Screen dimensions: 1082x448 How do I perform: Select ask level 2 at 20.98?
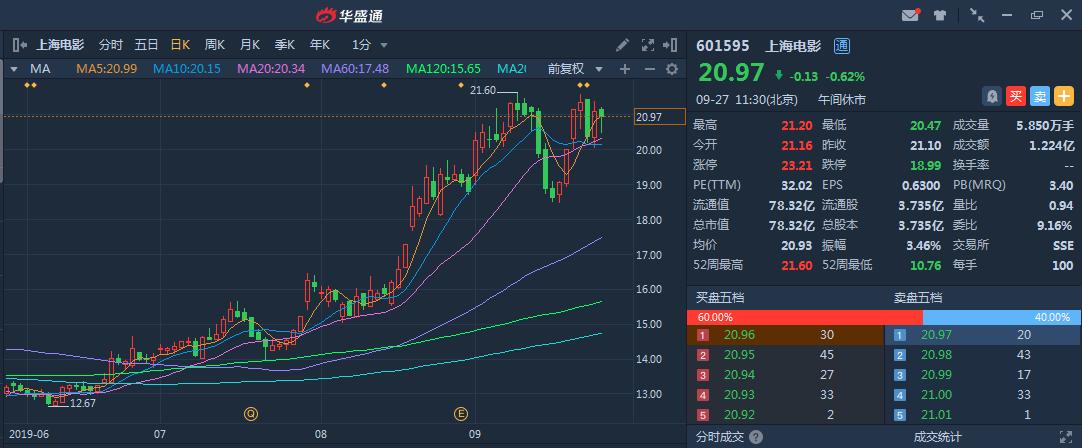(983, 356)
